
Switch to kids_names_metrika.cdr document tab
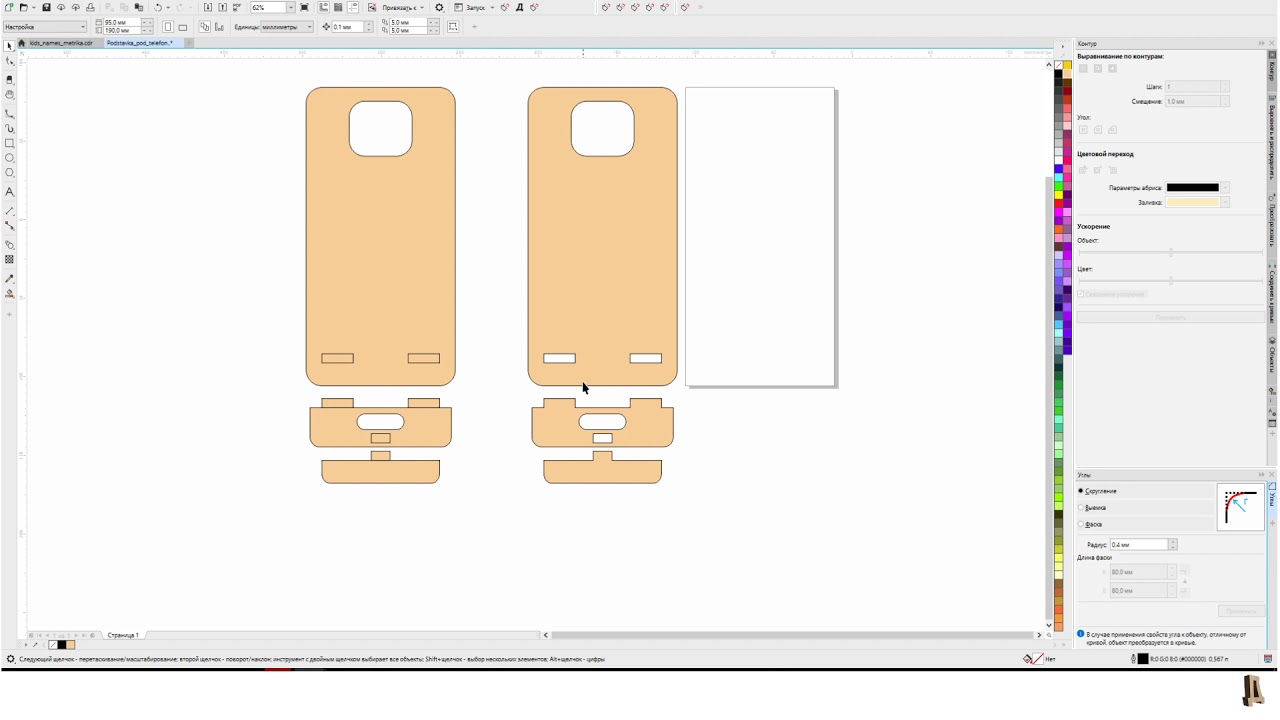point(61,43)
